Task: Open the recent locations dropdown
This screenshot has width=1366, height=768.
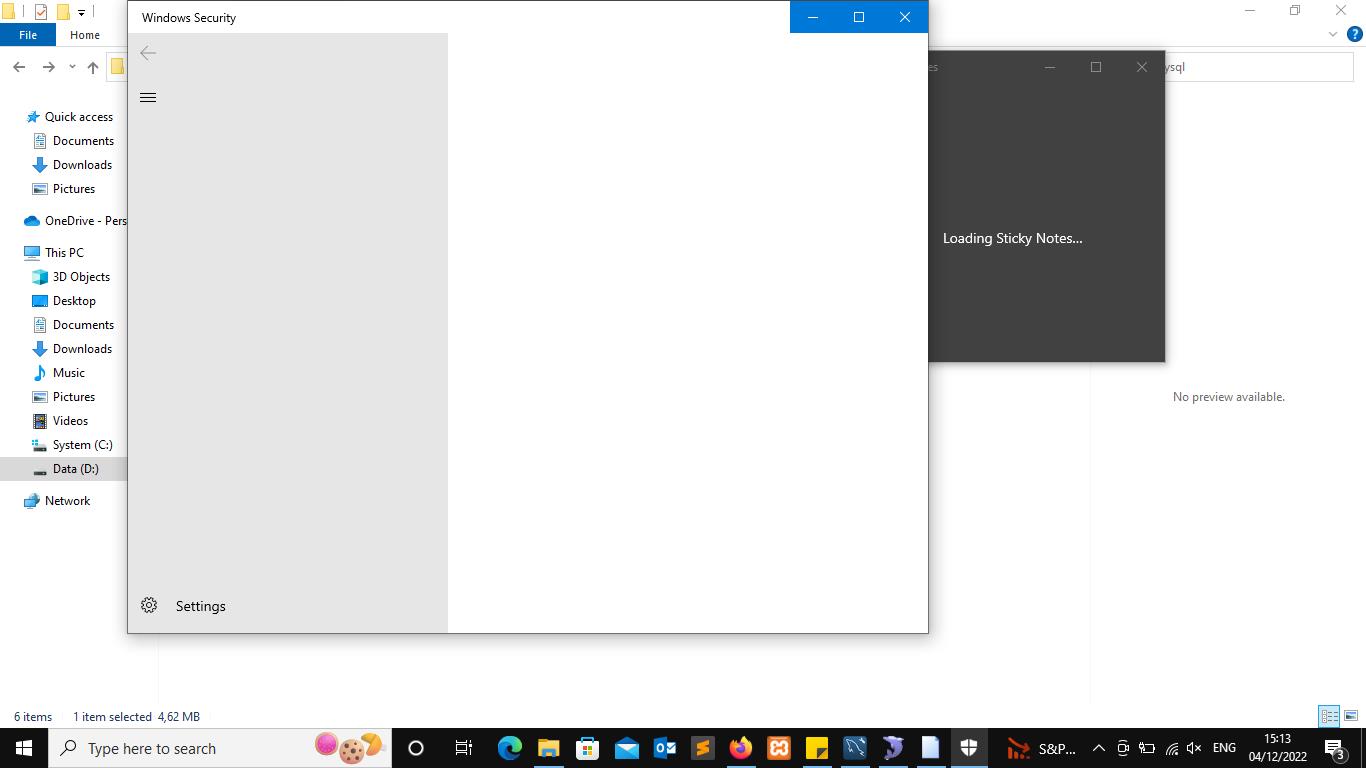Action: (72, 67)
